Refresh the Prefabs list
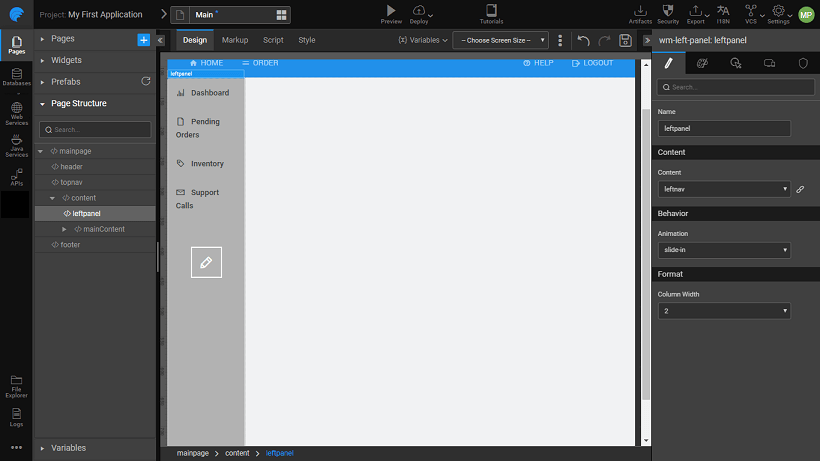This screenshot has height=461, width=820. (146, 81)
